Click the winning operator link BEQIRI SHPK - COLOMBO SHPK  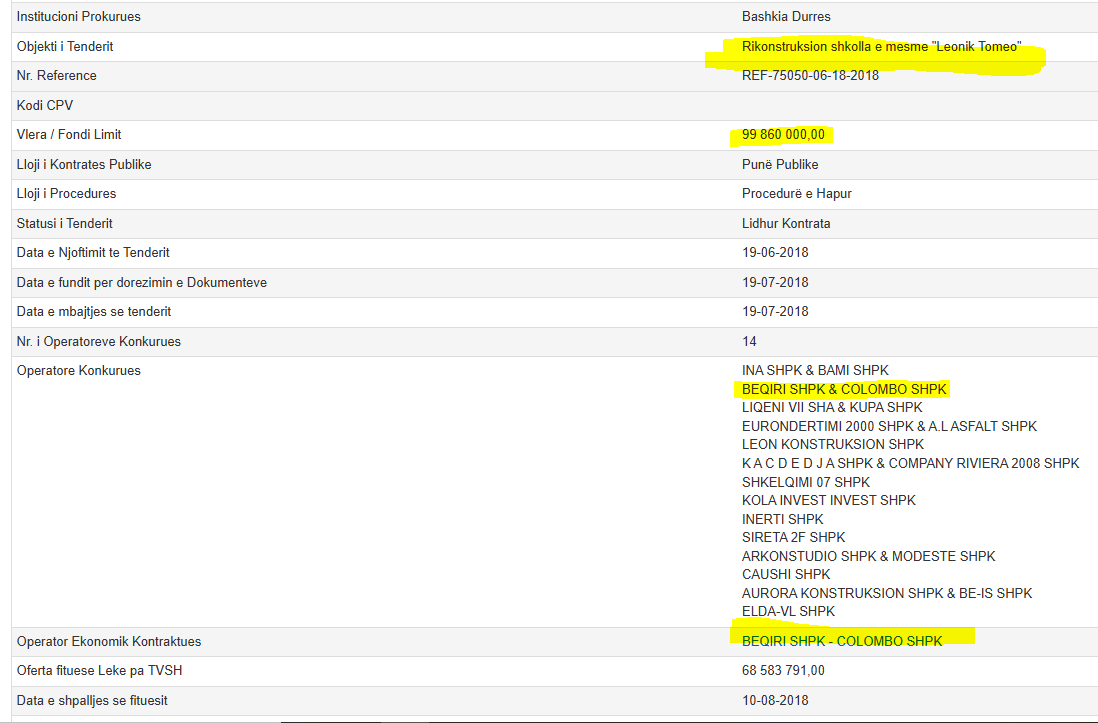click(841, 641)
